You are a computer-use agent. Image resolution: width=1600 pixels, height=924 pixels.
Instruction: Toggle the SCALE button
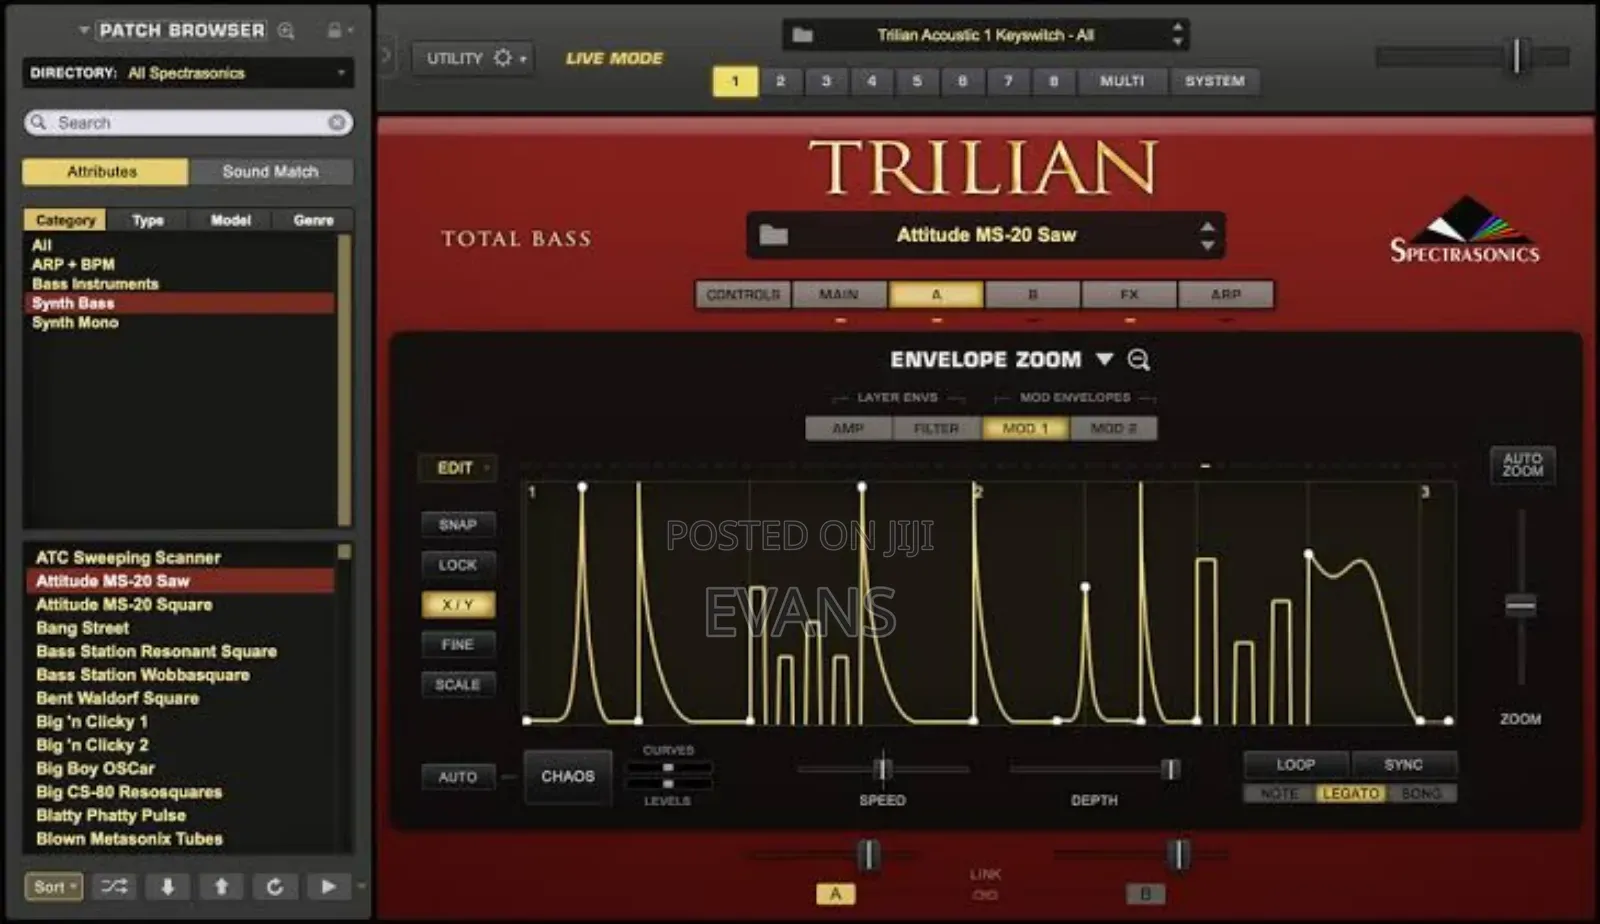(x=457, y=684)
